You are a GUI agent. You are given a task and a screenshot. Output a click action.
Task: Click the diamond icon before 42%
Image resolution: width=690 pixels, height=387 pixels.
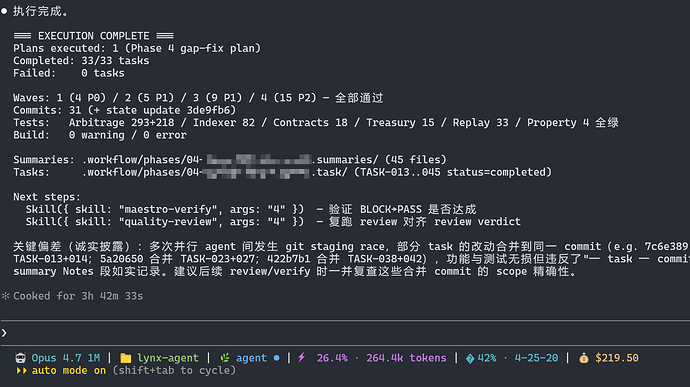click(x=470, y=358)
